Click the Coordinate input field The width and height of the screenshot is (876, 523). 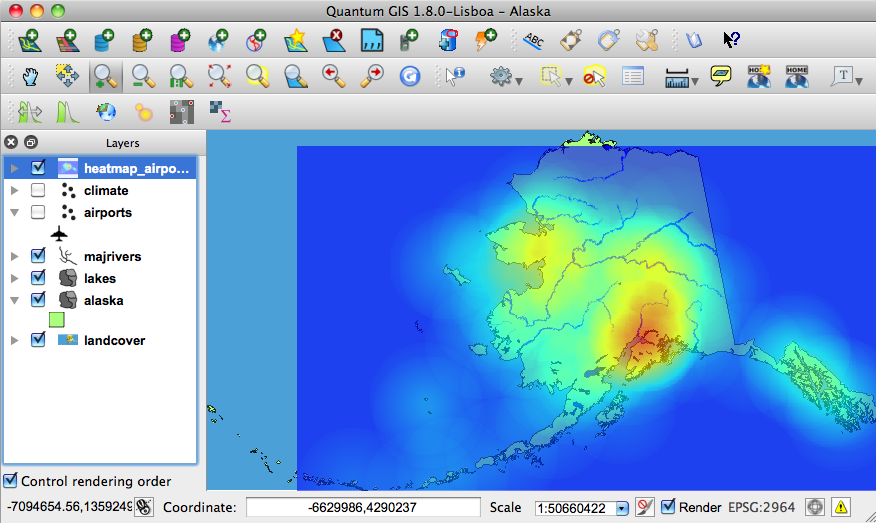(363, 507)
